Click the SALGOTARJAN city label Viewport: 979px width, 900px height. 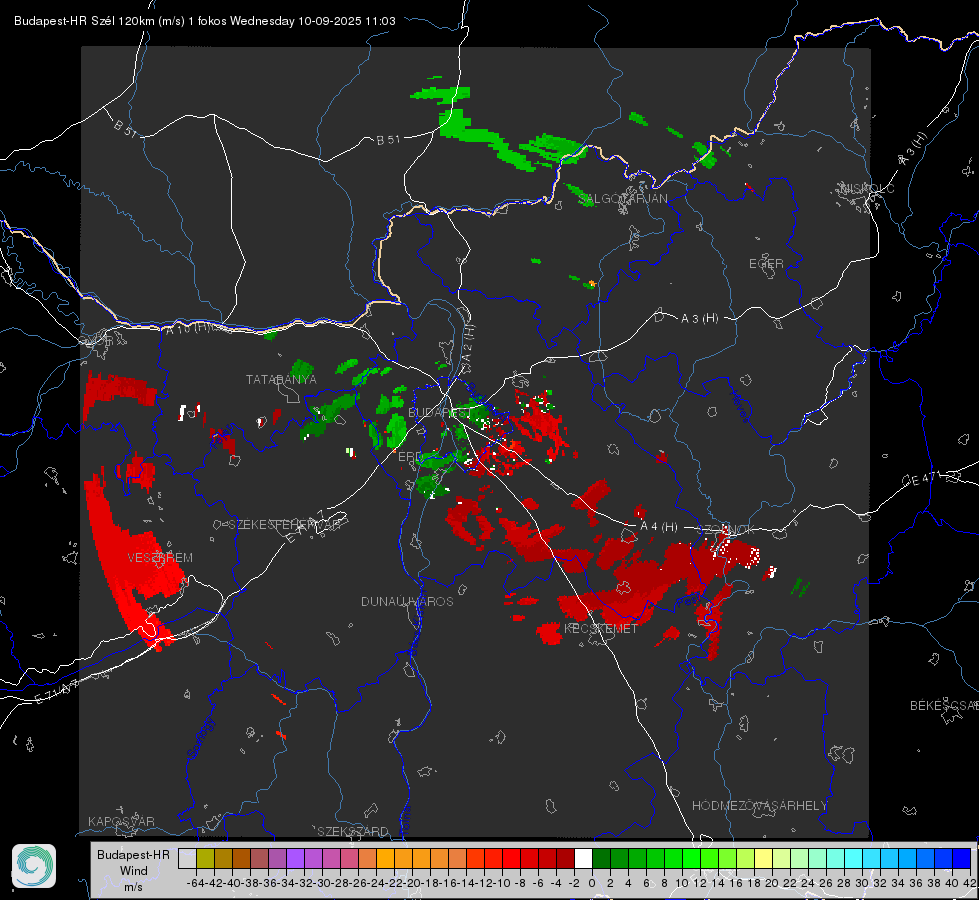tap(623, 199)
